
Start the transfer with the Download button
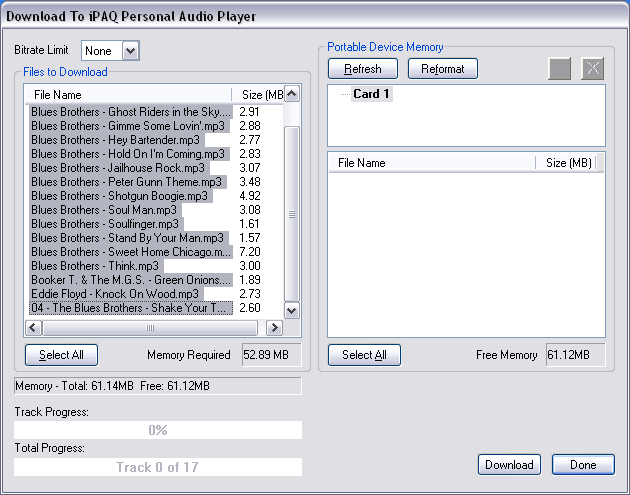(509, 464)
